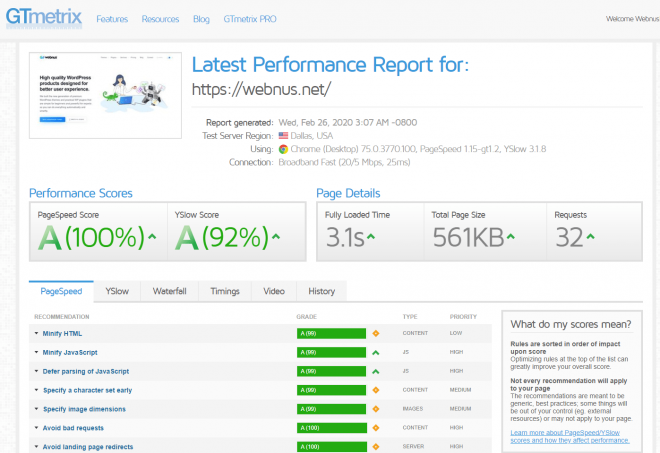The image size is (660, 453).
Task: Click the arrow next to PageSpeed Score
Action: click(152, 237)
